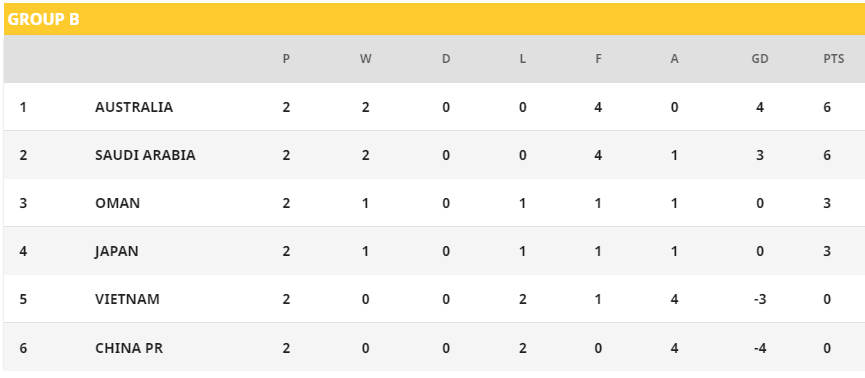Select China PR's goal difference -4
This screenshot has height=378, width=865.
click(760, 348)
